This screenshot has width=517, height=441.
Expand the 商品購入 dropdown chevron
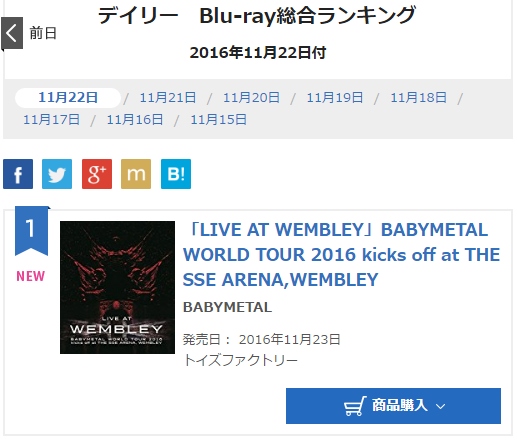pyautogui.click(x=440, y=406)
